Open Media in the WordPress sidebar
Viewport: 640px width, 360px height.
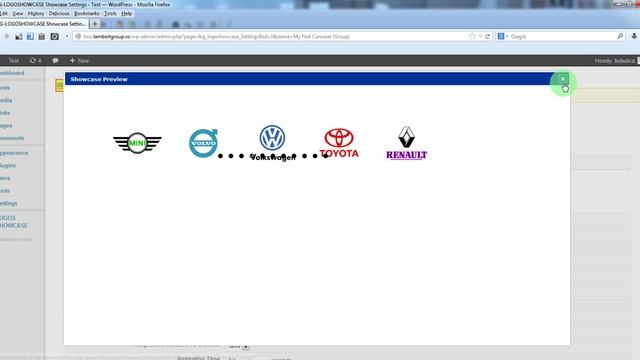pos(7,100)
